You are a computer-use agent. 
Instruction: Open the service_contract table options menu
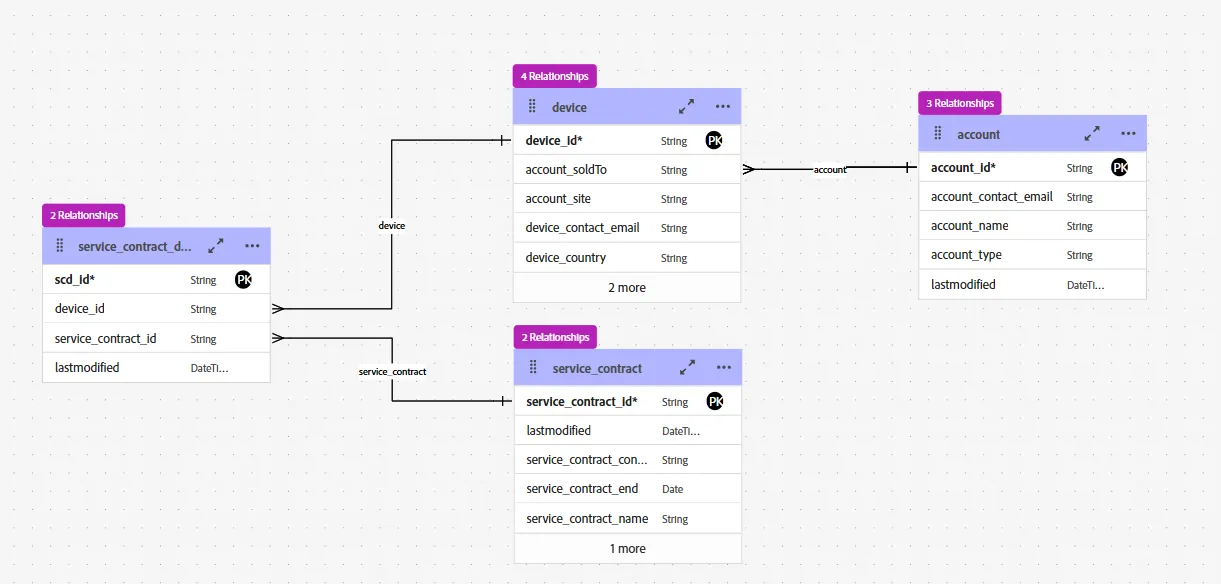click(724, 368)
